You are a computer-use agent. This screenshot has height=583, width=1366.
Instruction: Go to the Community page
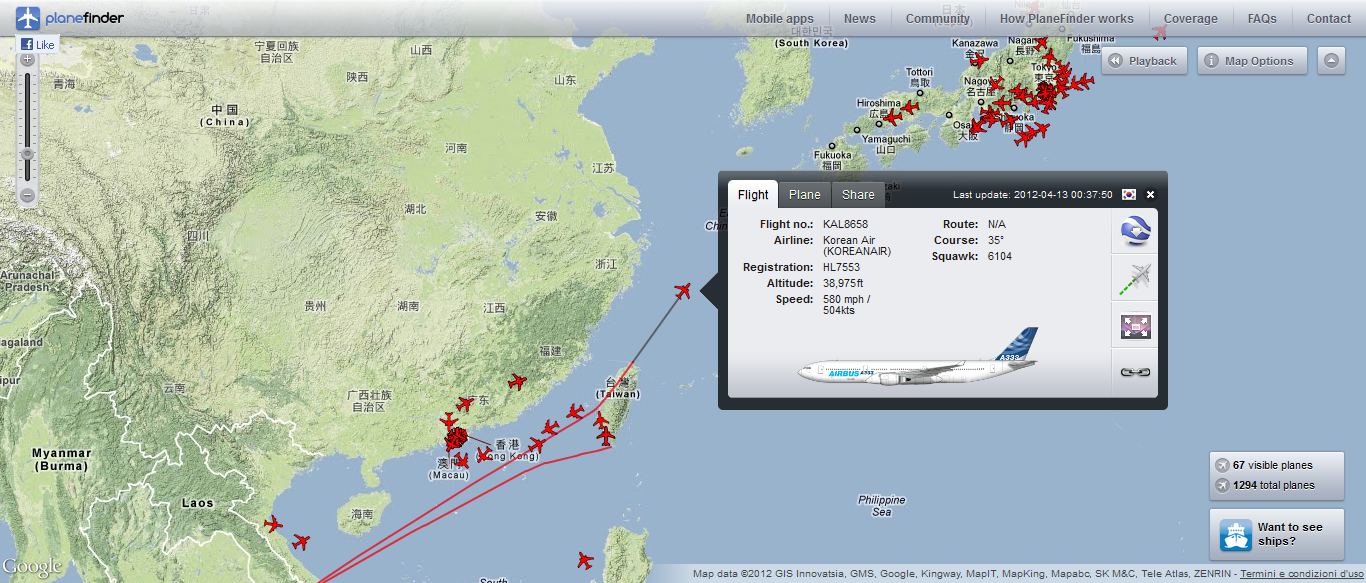(938, 18)
